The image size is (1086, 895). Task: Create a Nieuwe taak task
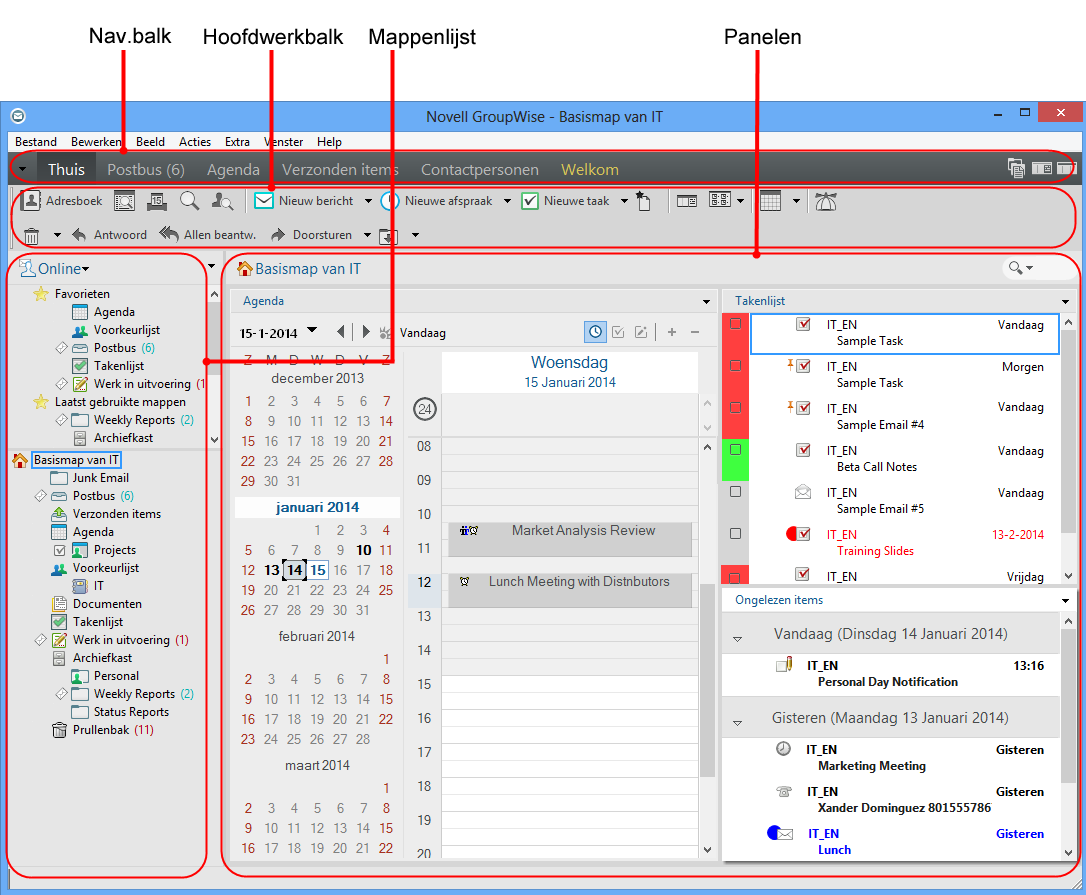coord(566,201)
